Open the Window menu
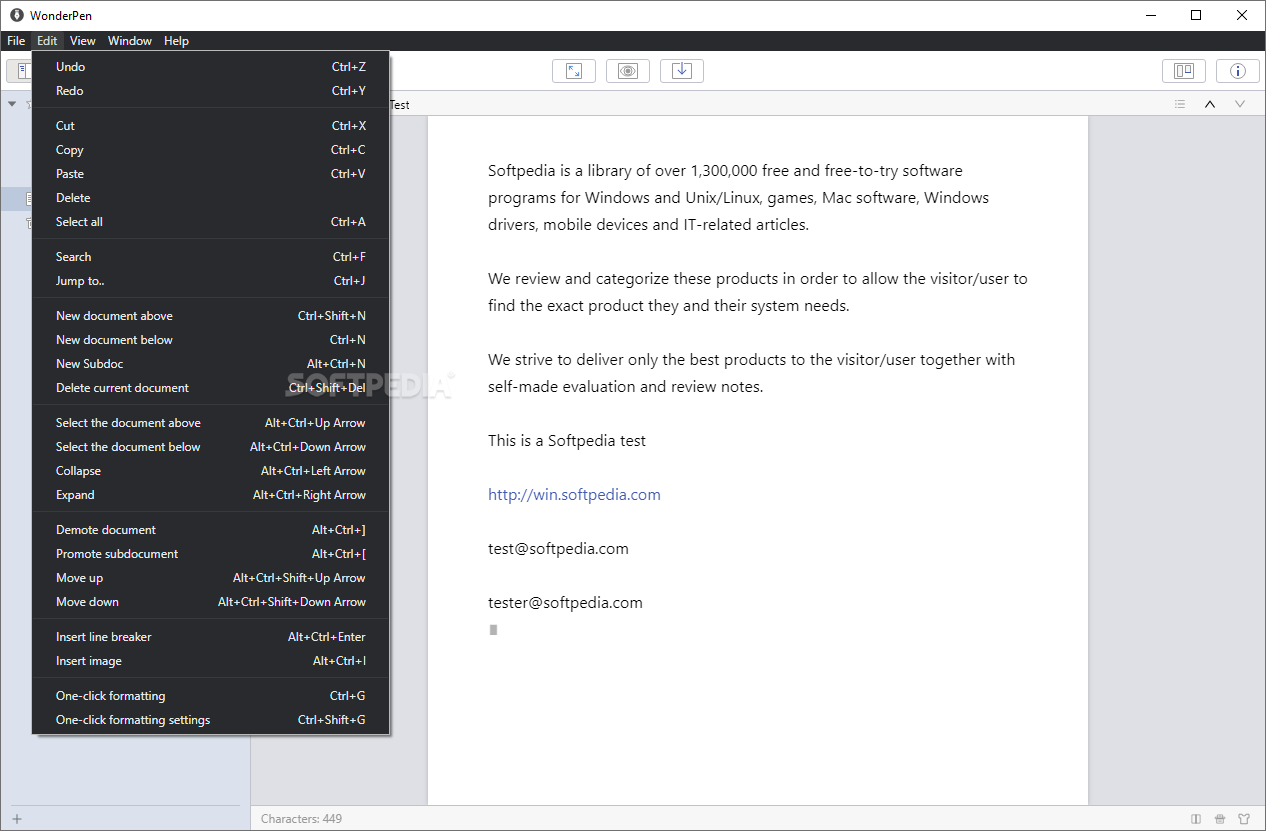The image size is (1266, 831). point(130,41)
